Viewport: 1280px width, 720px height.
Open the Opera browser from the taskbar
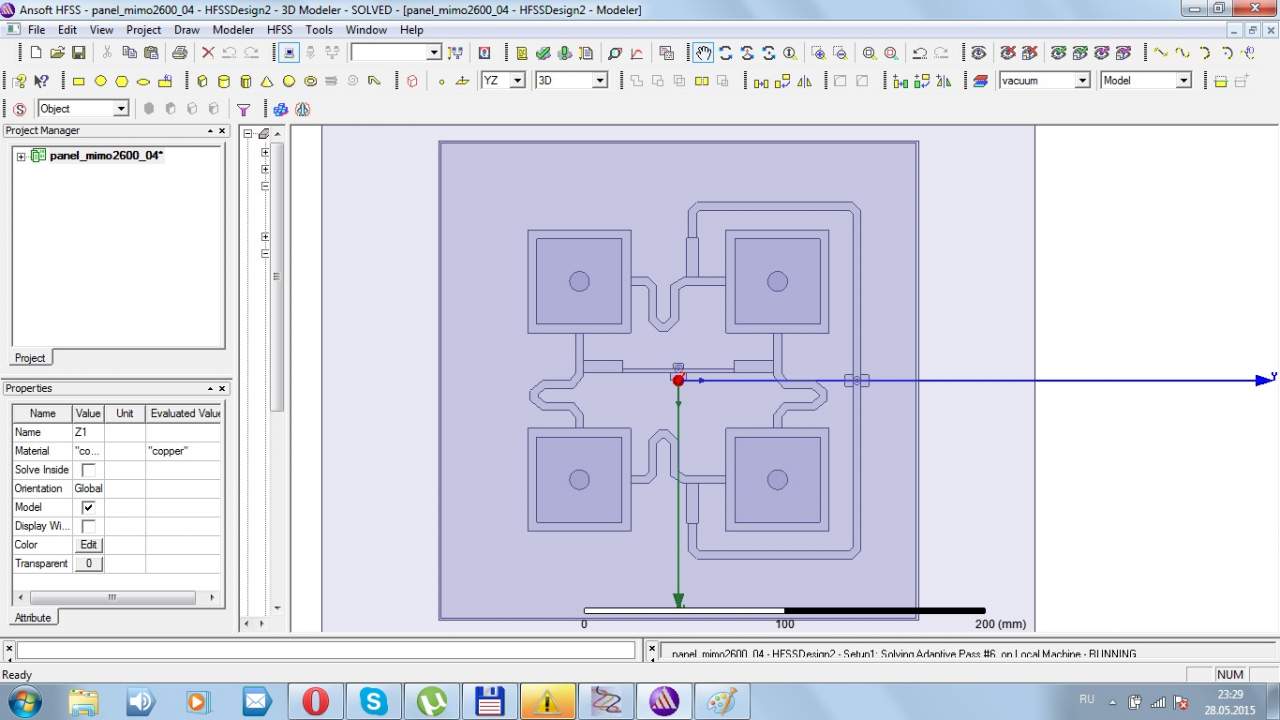315,701
